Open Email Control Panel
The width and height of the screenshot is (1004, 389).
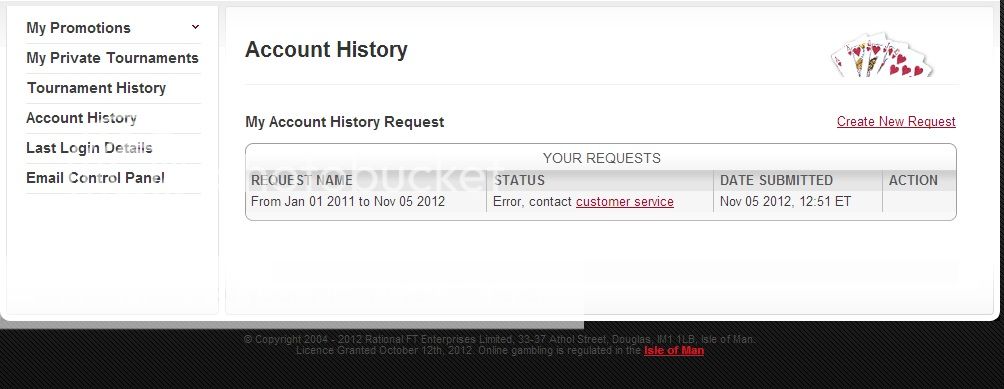[x=95, y=178]
